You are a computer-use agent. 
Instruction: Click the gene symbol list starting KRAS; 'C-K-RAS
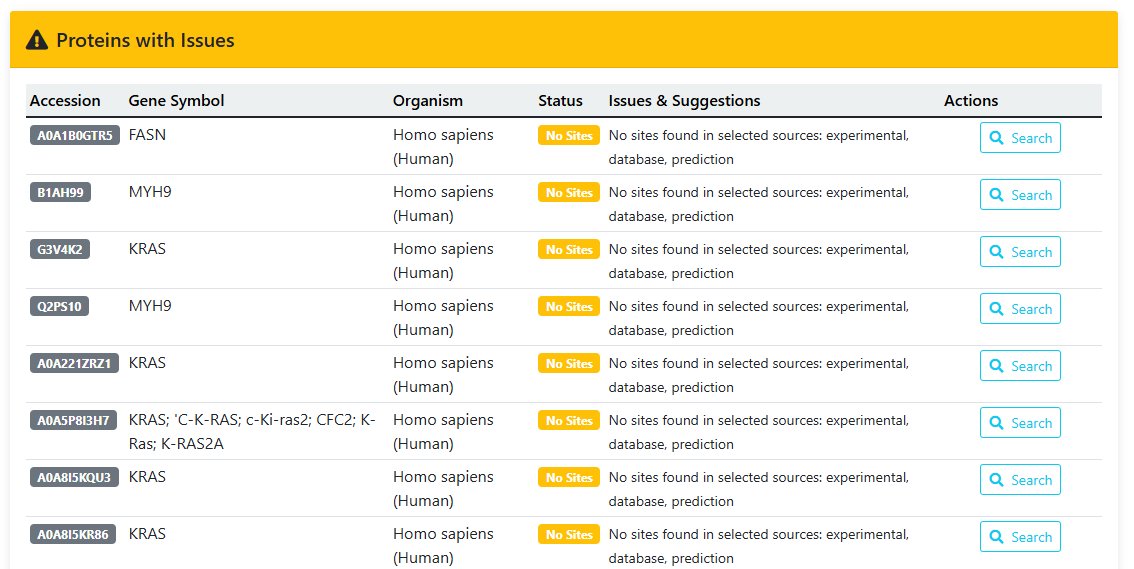click(x=252, y=432)
